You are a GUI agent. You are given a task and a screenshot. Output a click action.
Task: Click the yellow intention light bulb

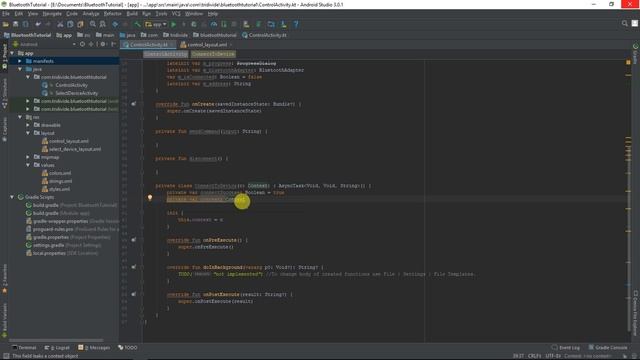[150, 198]
